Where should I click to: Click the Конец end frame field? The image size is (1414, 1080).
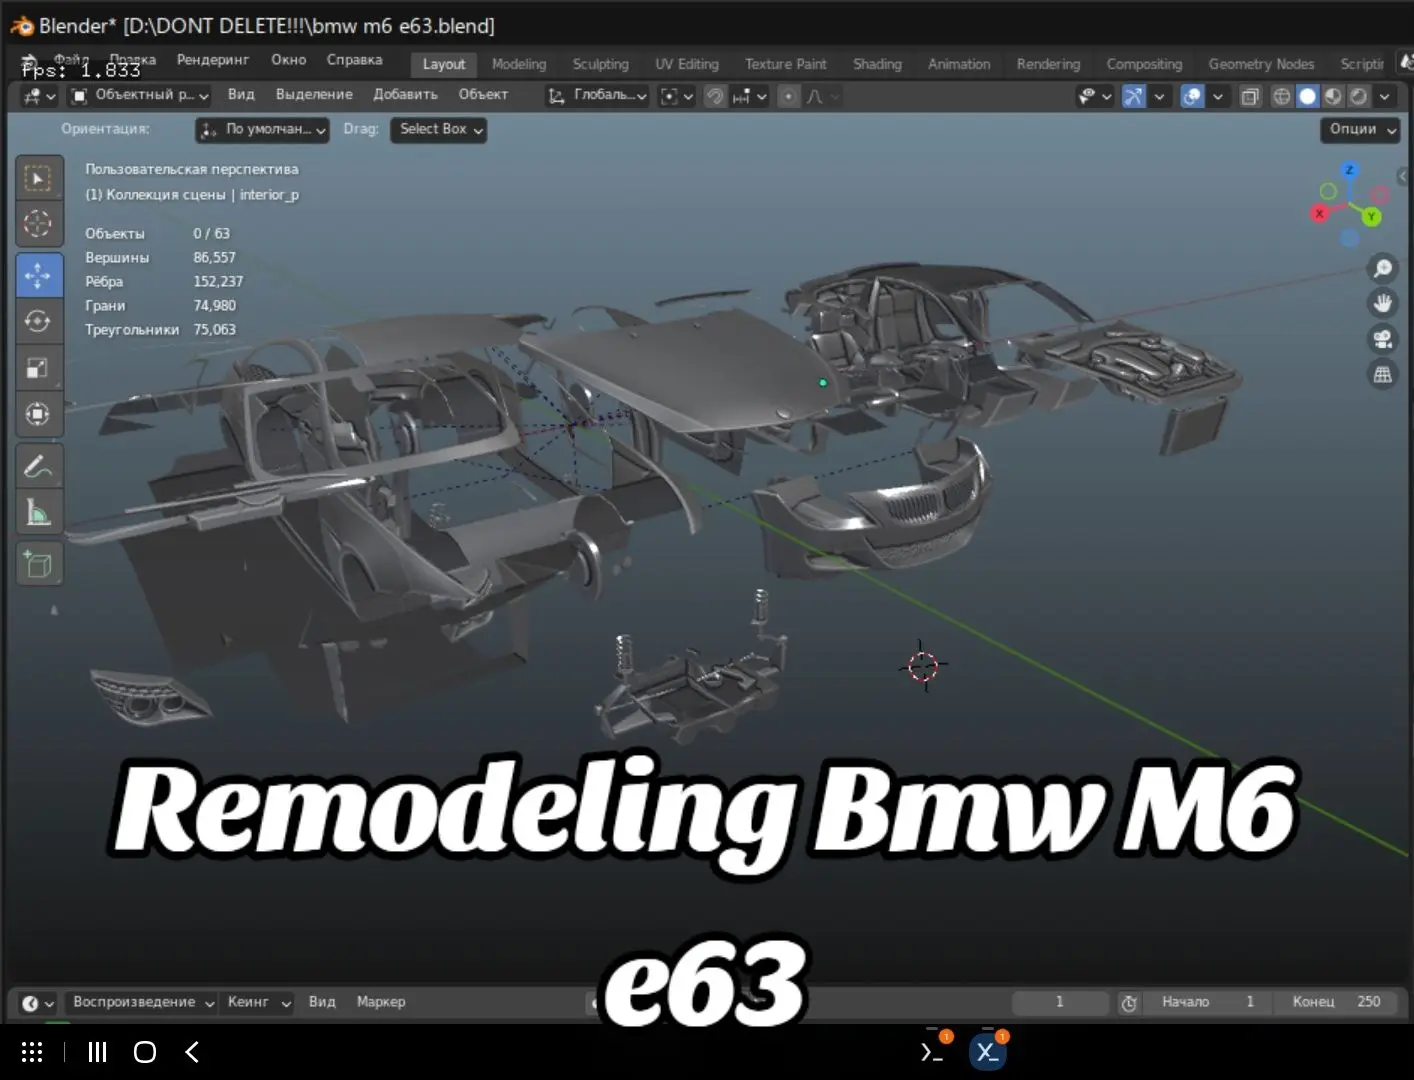(1337, 1002)
